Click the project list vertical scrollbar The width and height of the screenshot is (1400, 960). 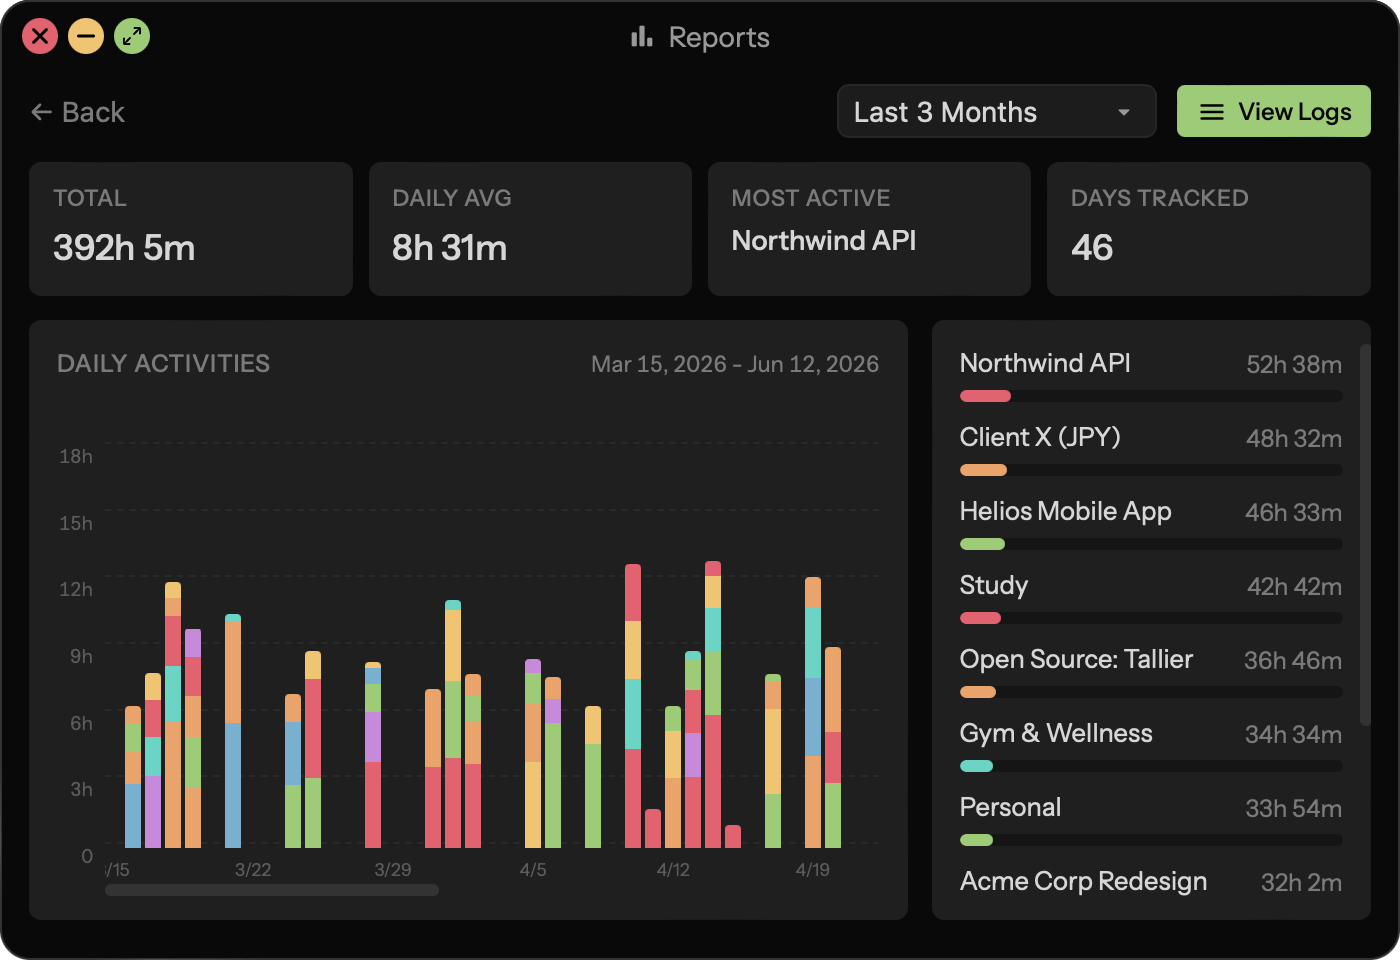pyautogui.click(x=1365, y=535)
